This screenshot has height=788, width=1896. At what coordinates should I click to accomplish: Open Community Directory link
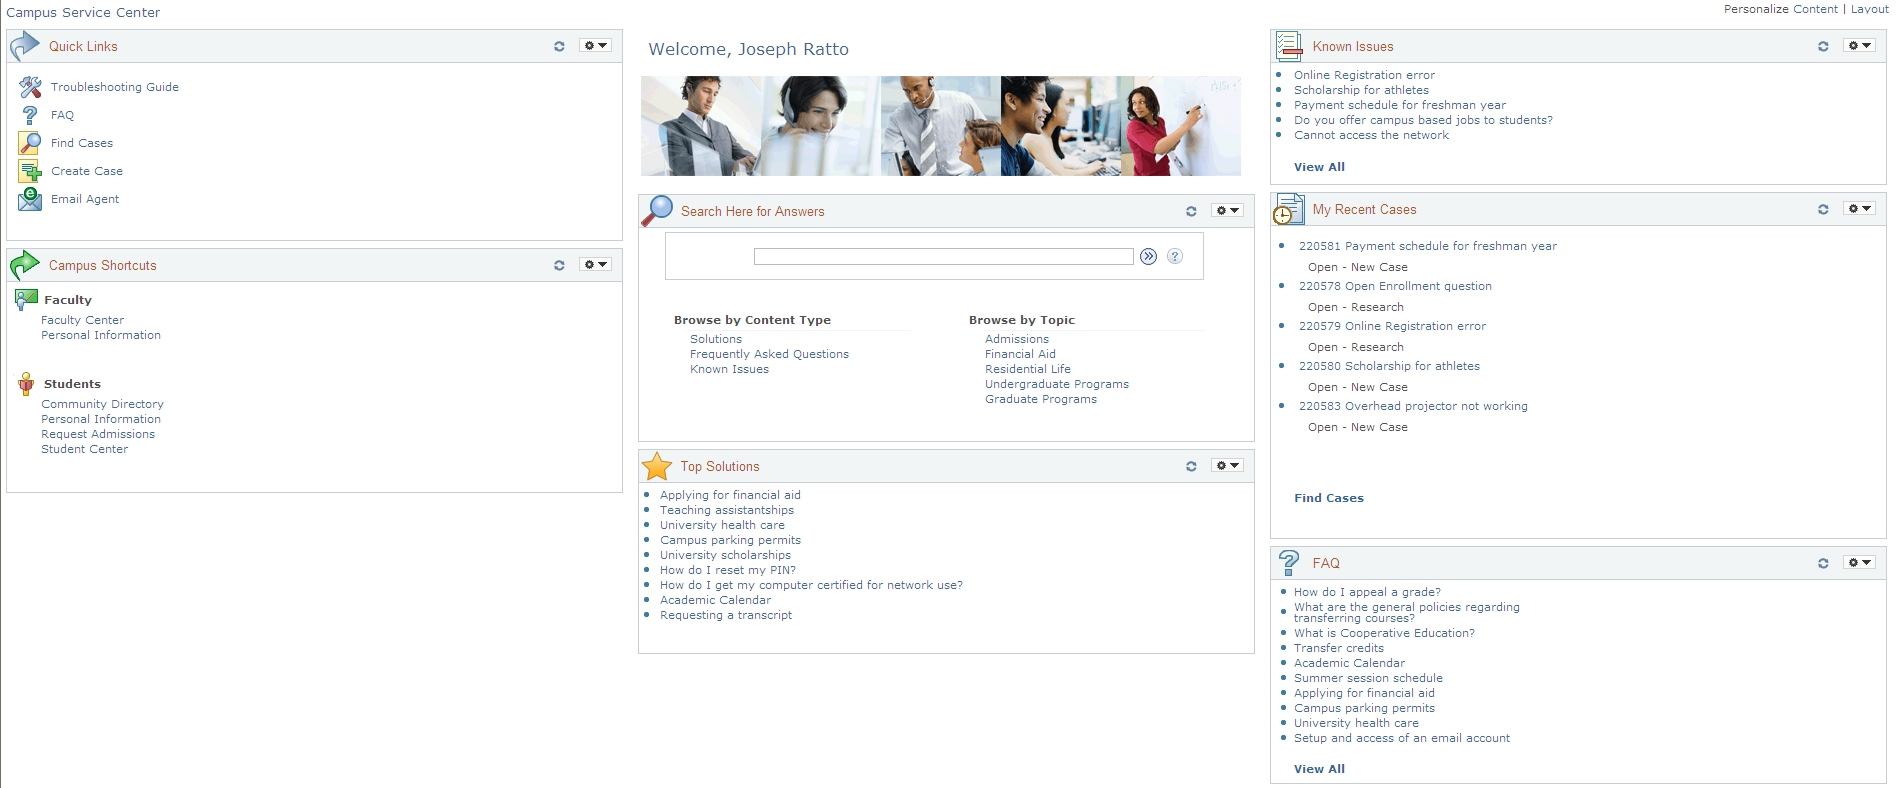[102, 404]
